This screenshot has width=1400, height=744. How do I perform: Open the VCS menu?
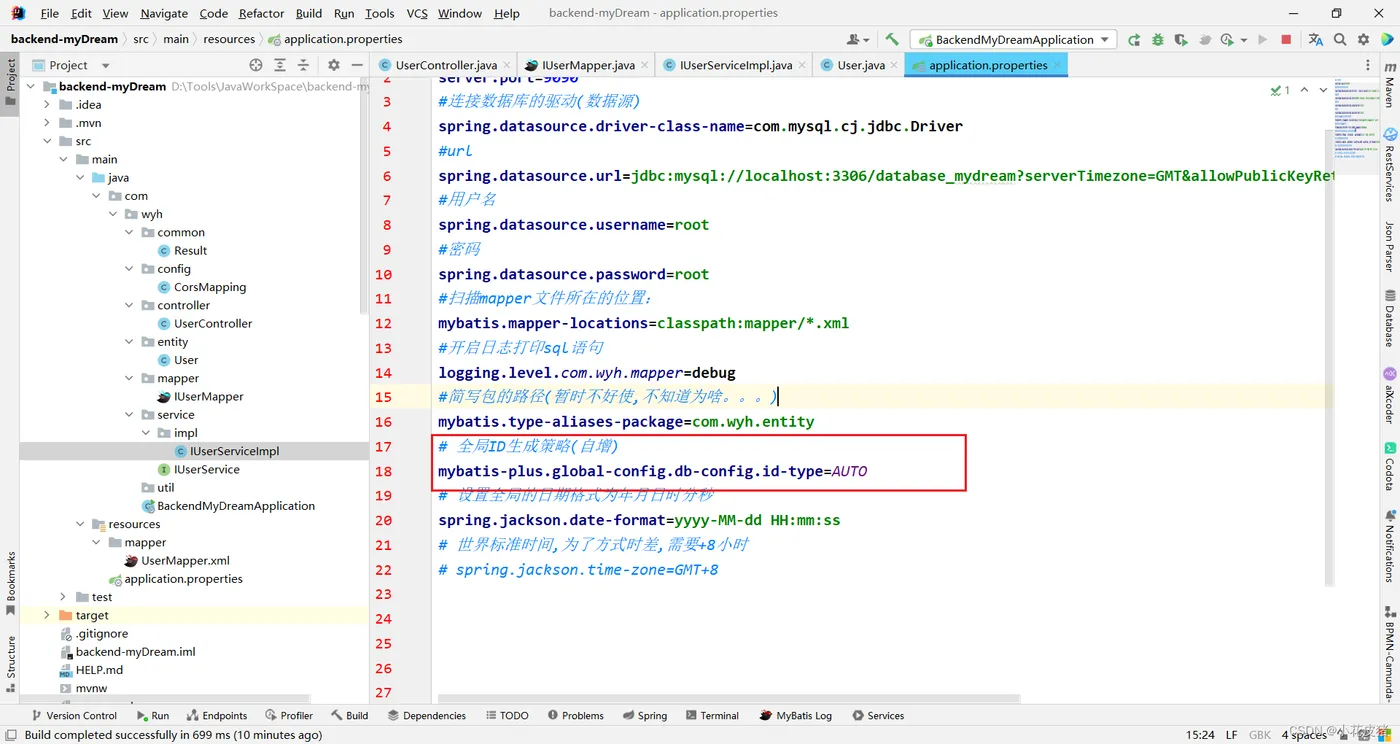point(418,13)
